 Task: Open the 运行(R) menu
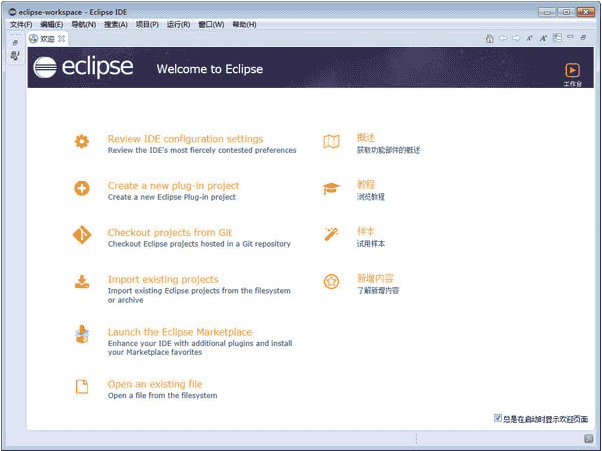[178, 24]
